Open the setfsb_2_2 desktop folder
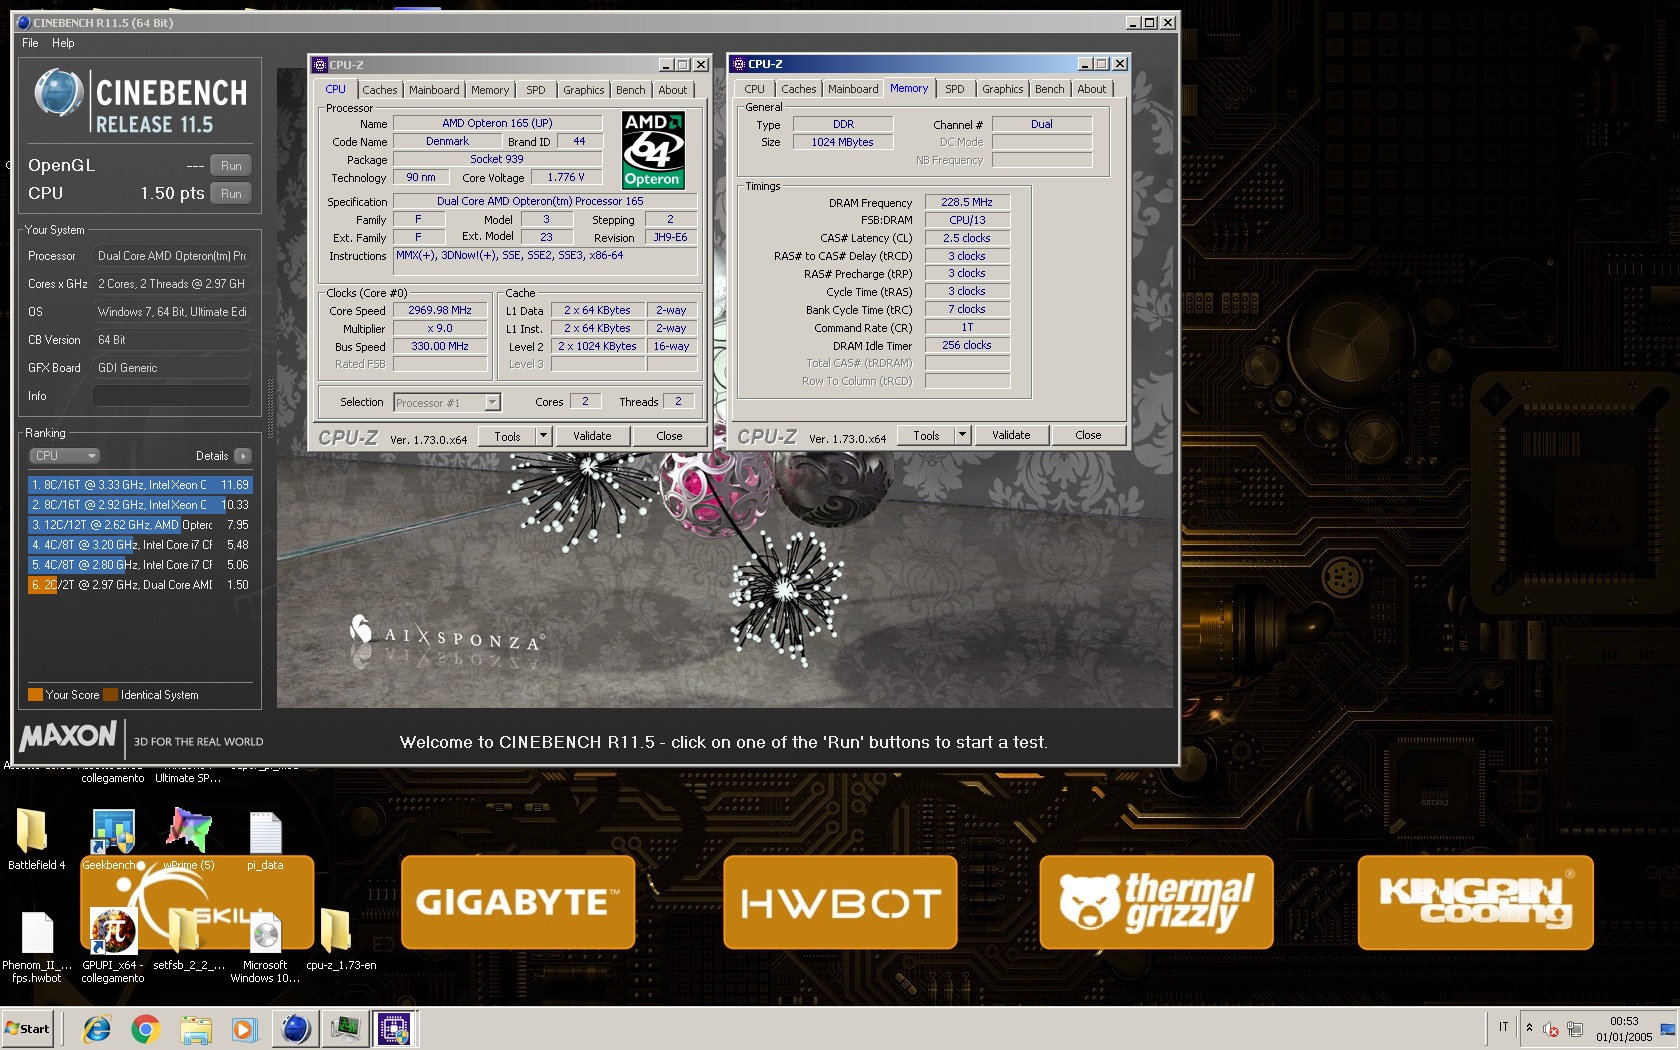 click(185, 932)
